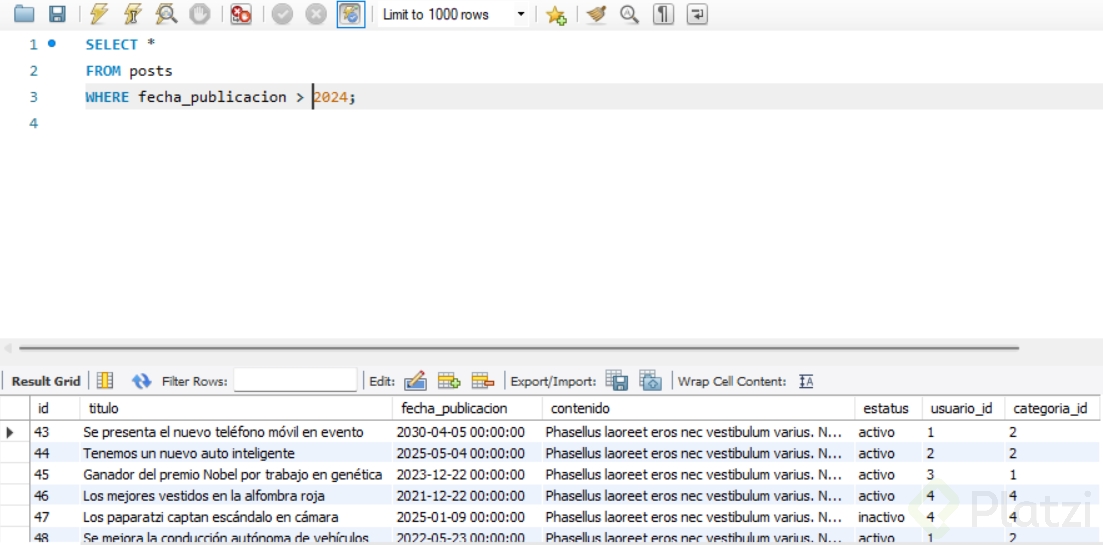The height and width of the screenshot is (545, 1103).
Task: Sort by the usuario_id column header
Action: pyautogui.click(x=963, y=408)
